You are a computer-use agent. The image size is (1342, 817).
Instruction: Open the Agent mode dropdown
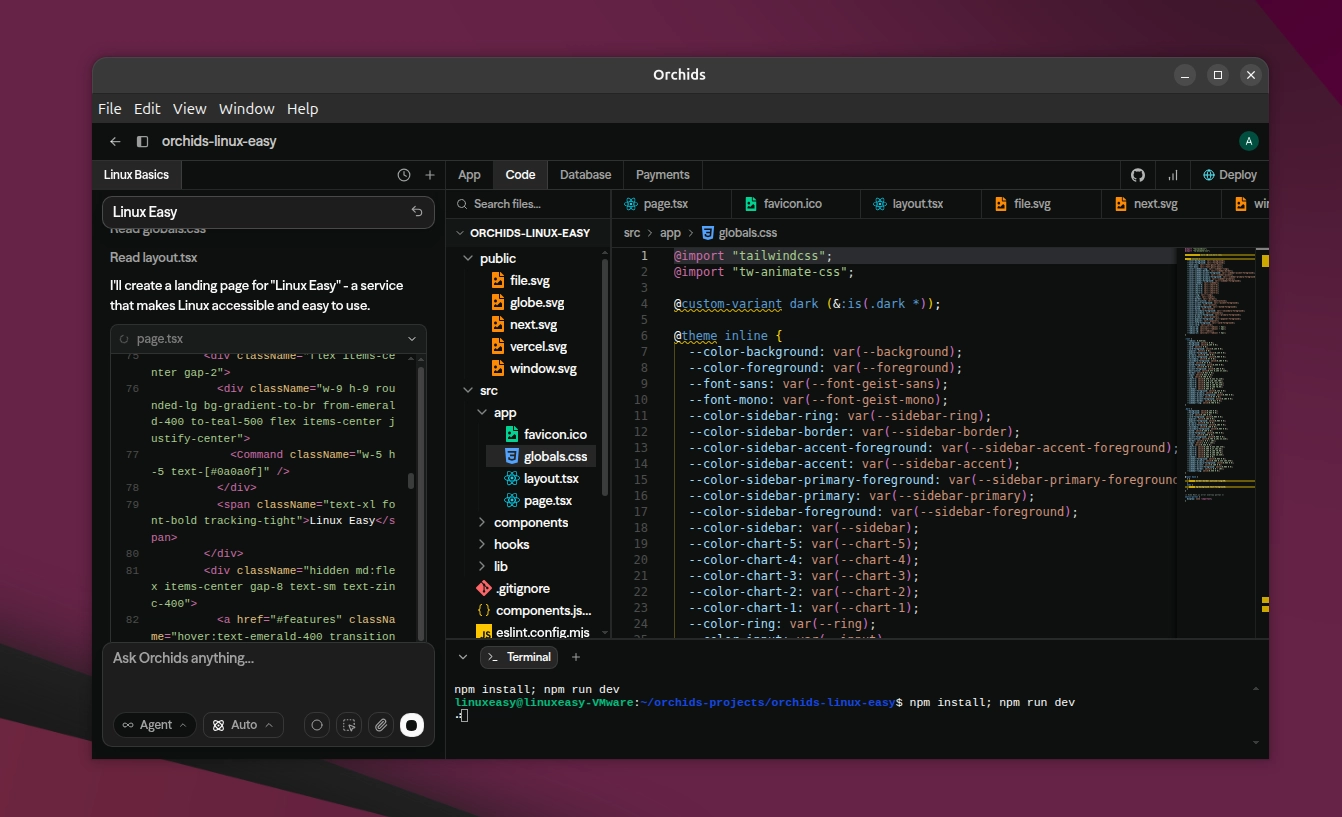coord(154,725)
